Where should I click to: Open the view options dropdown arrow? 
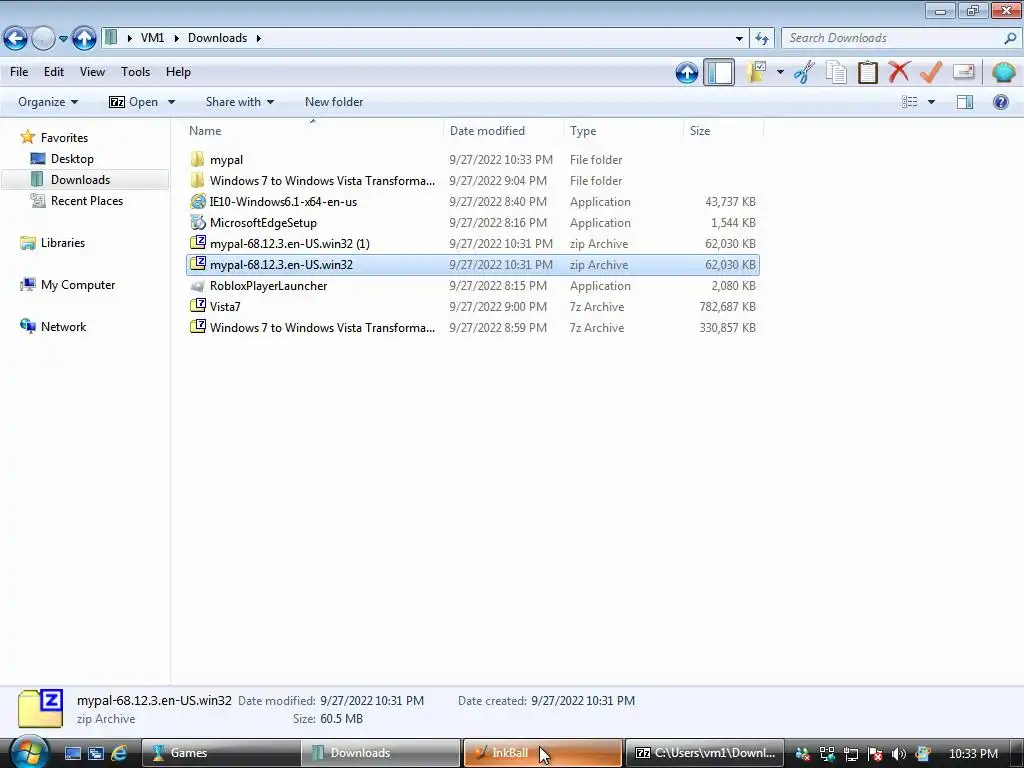point(931,102)
